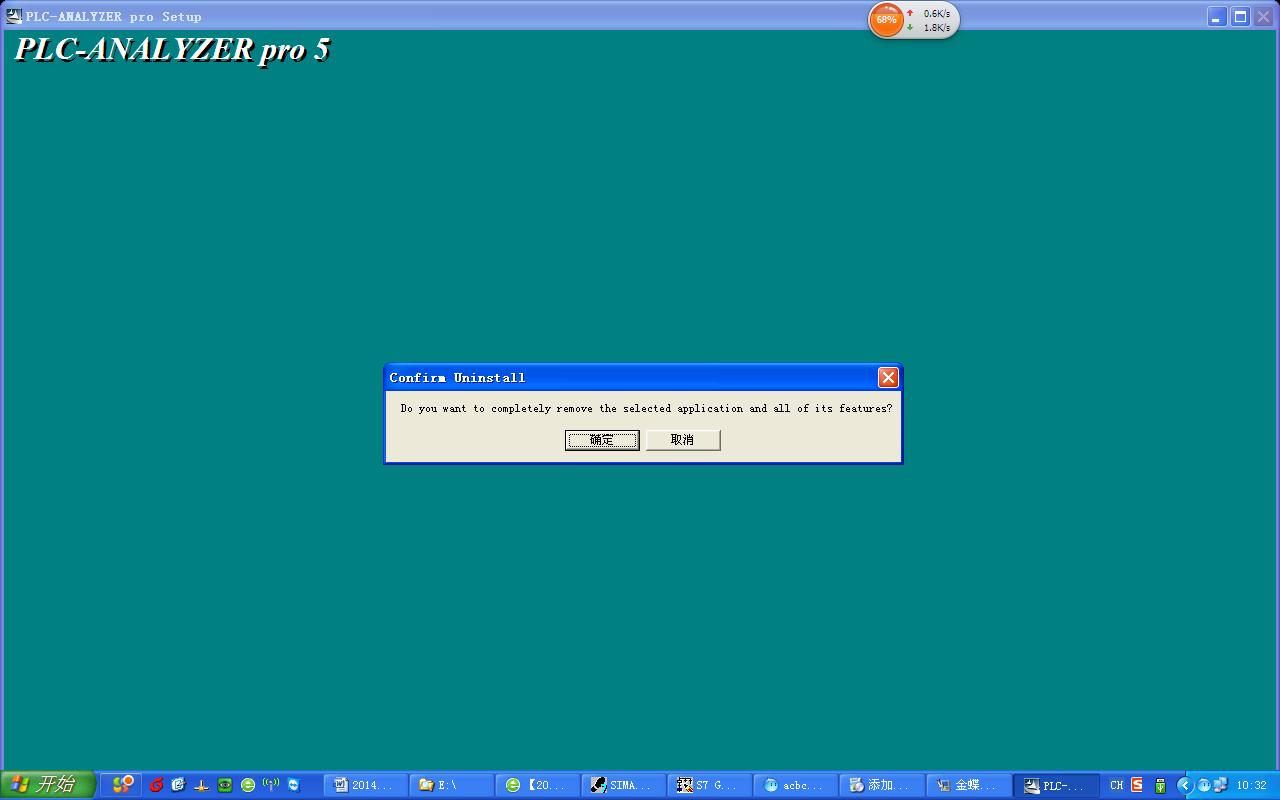1280x800 pixels.
Task: Click the taskbar clock showing 10:32
Action: pos(1251,785)
